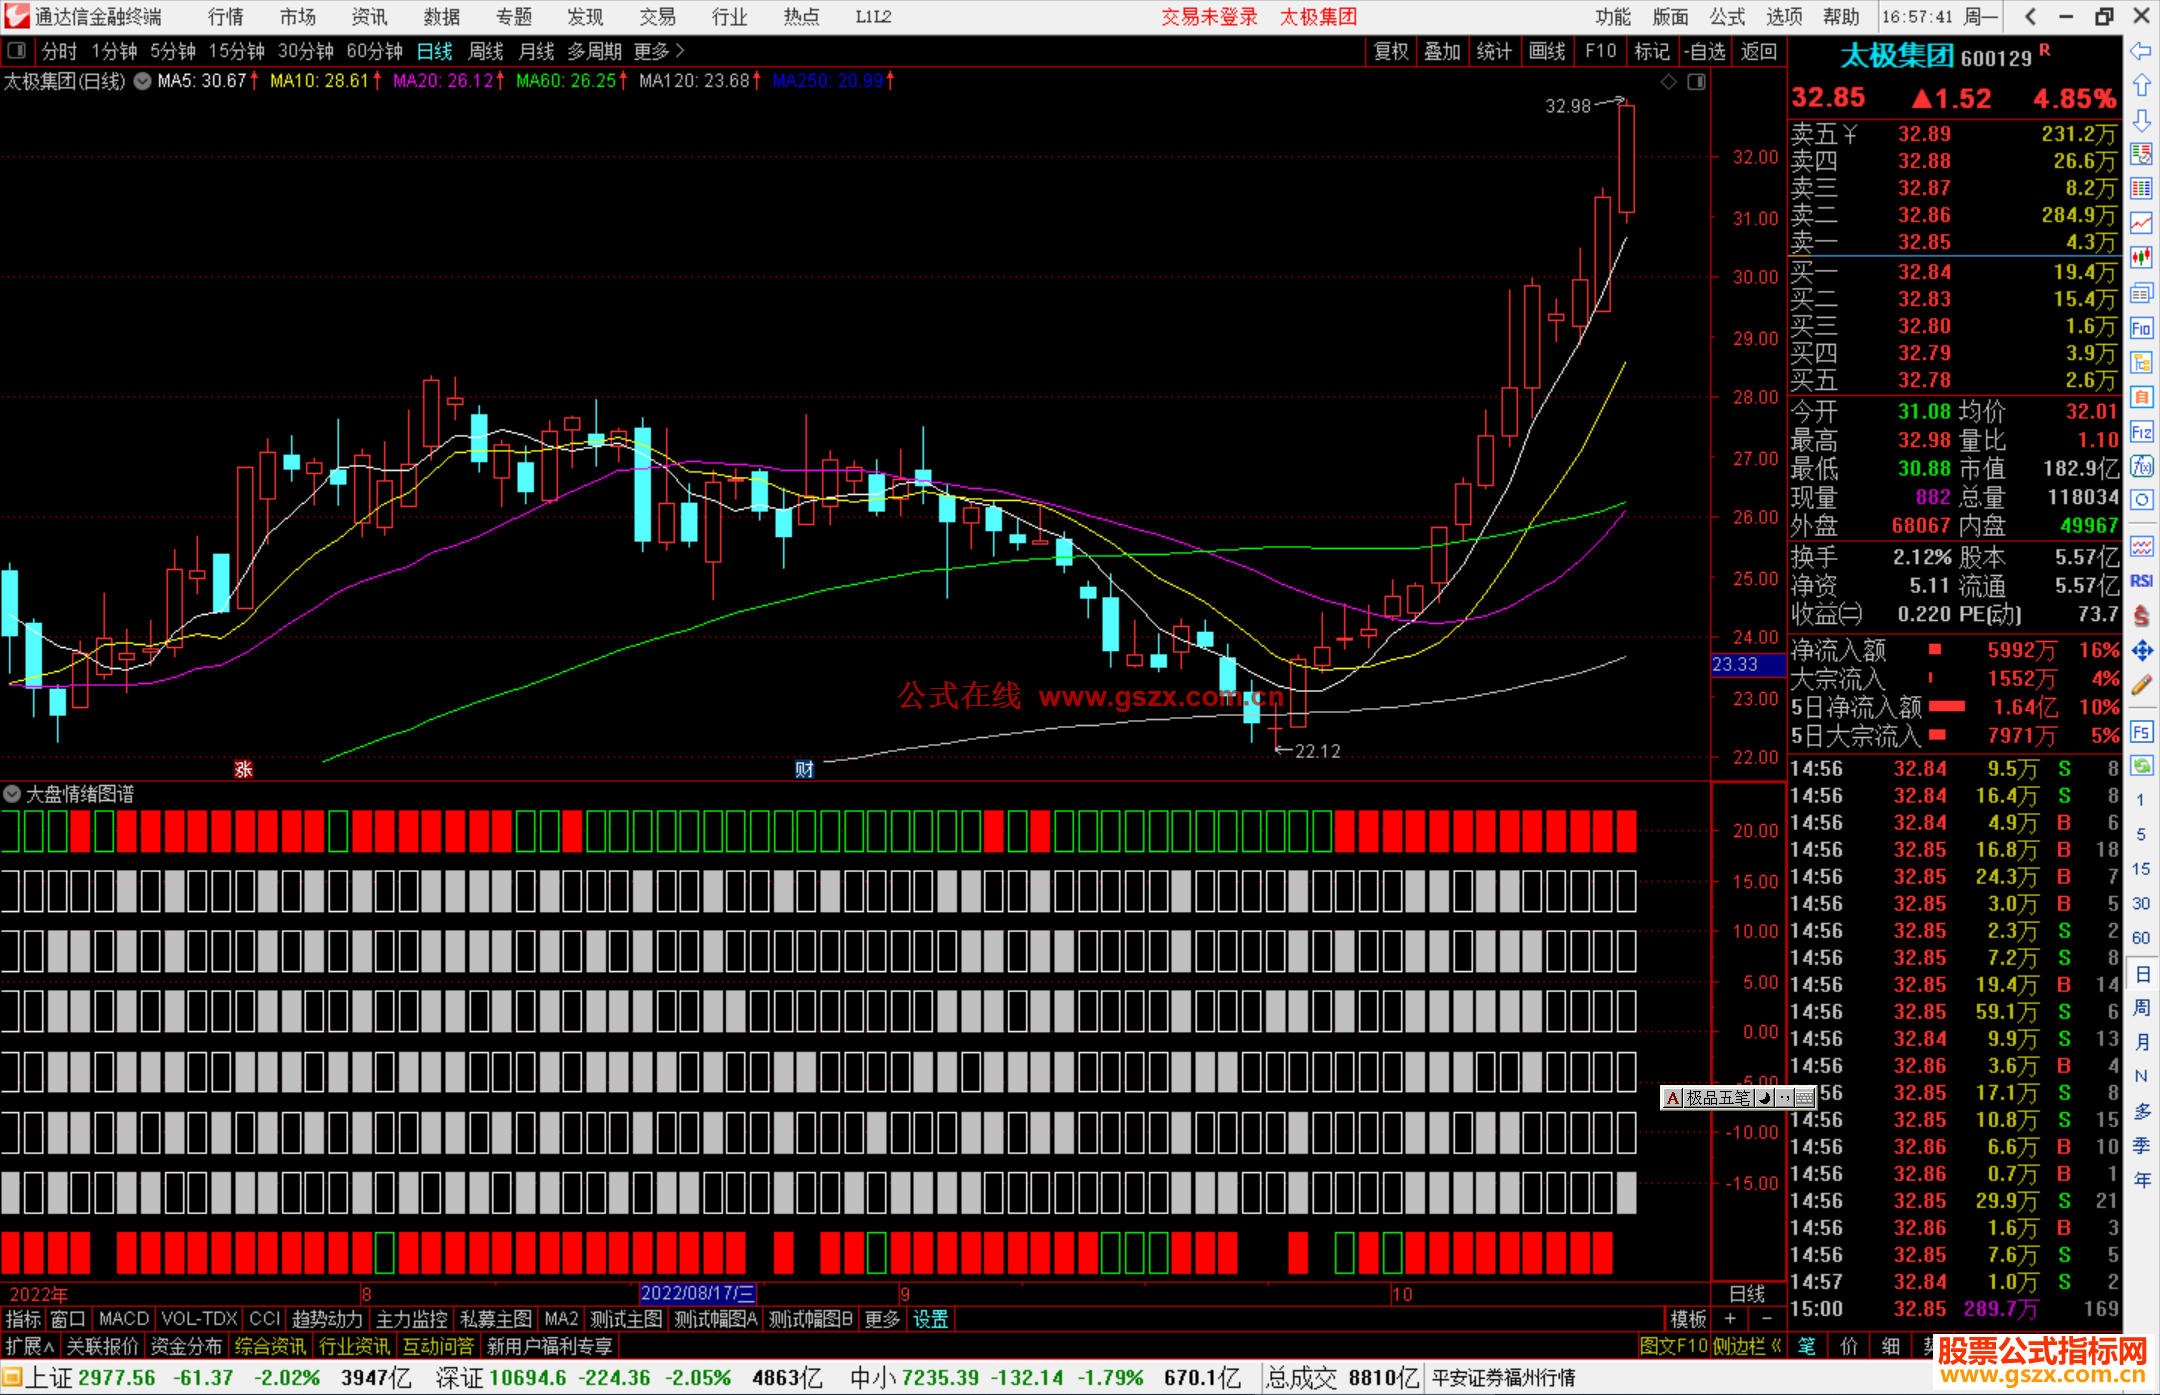2160x1395 pixels.
Task: Open the 公式 menu
Action: (1727, 17)
